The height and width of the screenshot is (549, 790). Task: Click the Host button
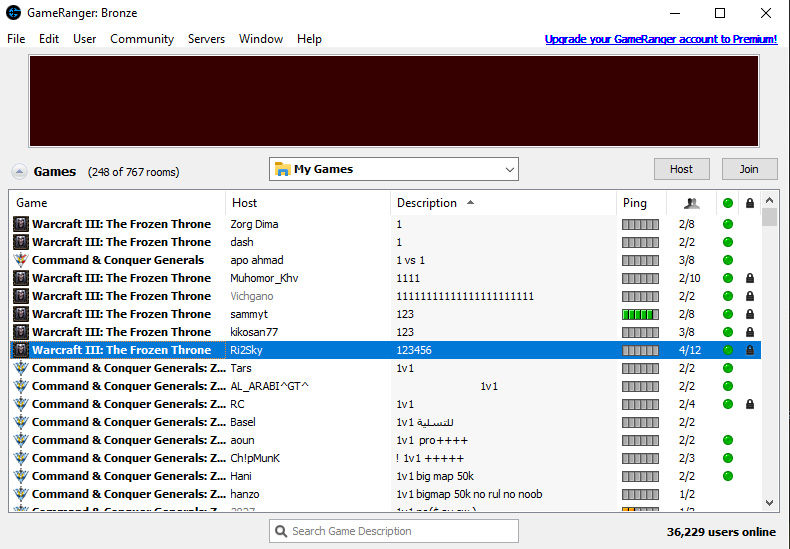click(682, 169)
